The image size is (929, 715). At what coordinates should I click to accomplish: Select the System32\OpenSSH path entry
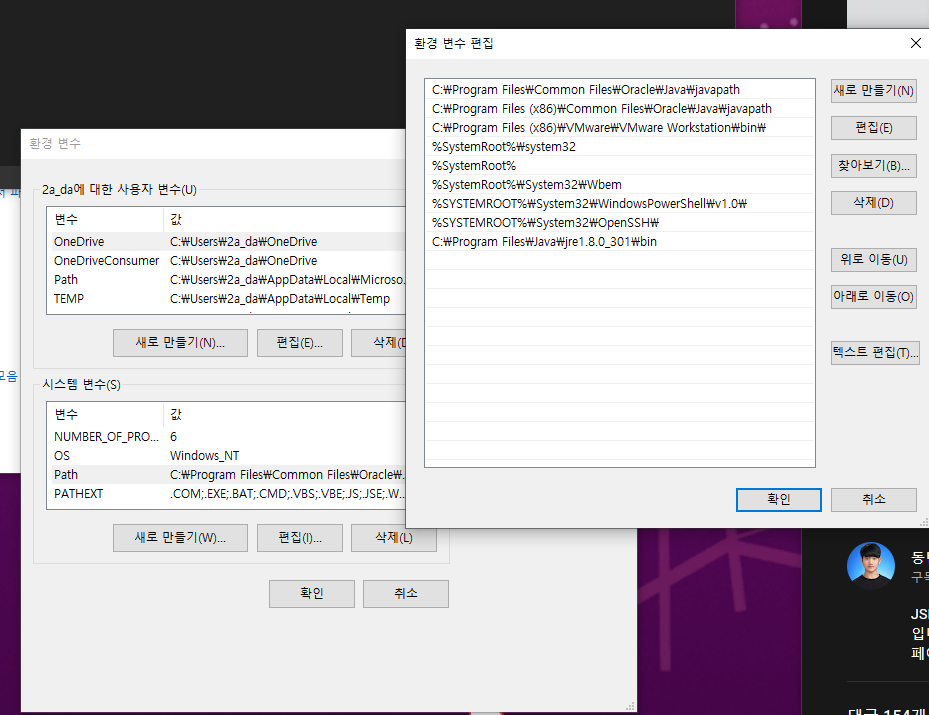620,222
